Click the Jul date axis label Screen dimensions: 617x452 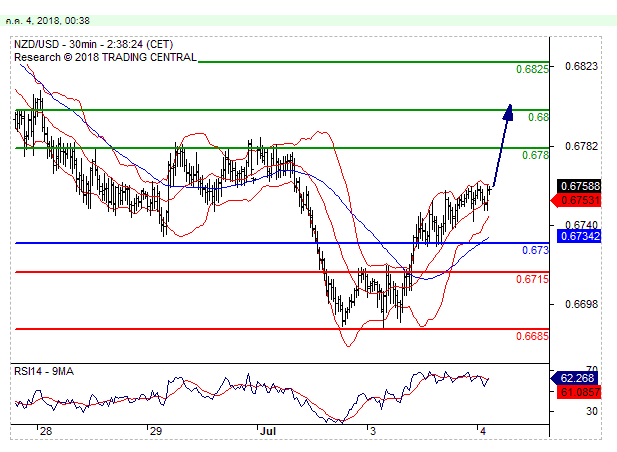coord(268,432)
